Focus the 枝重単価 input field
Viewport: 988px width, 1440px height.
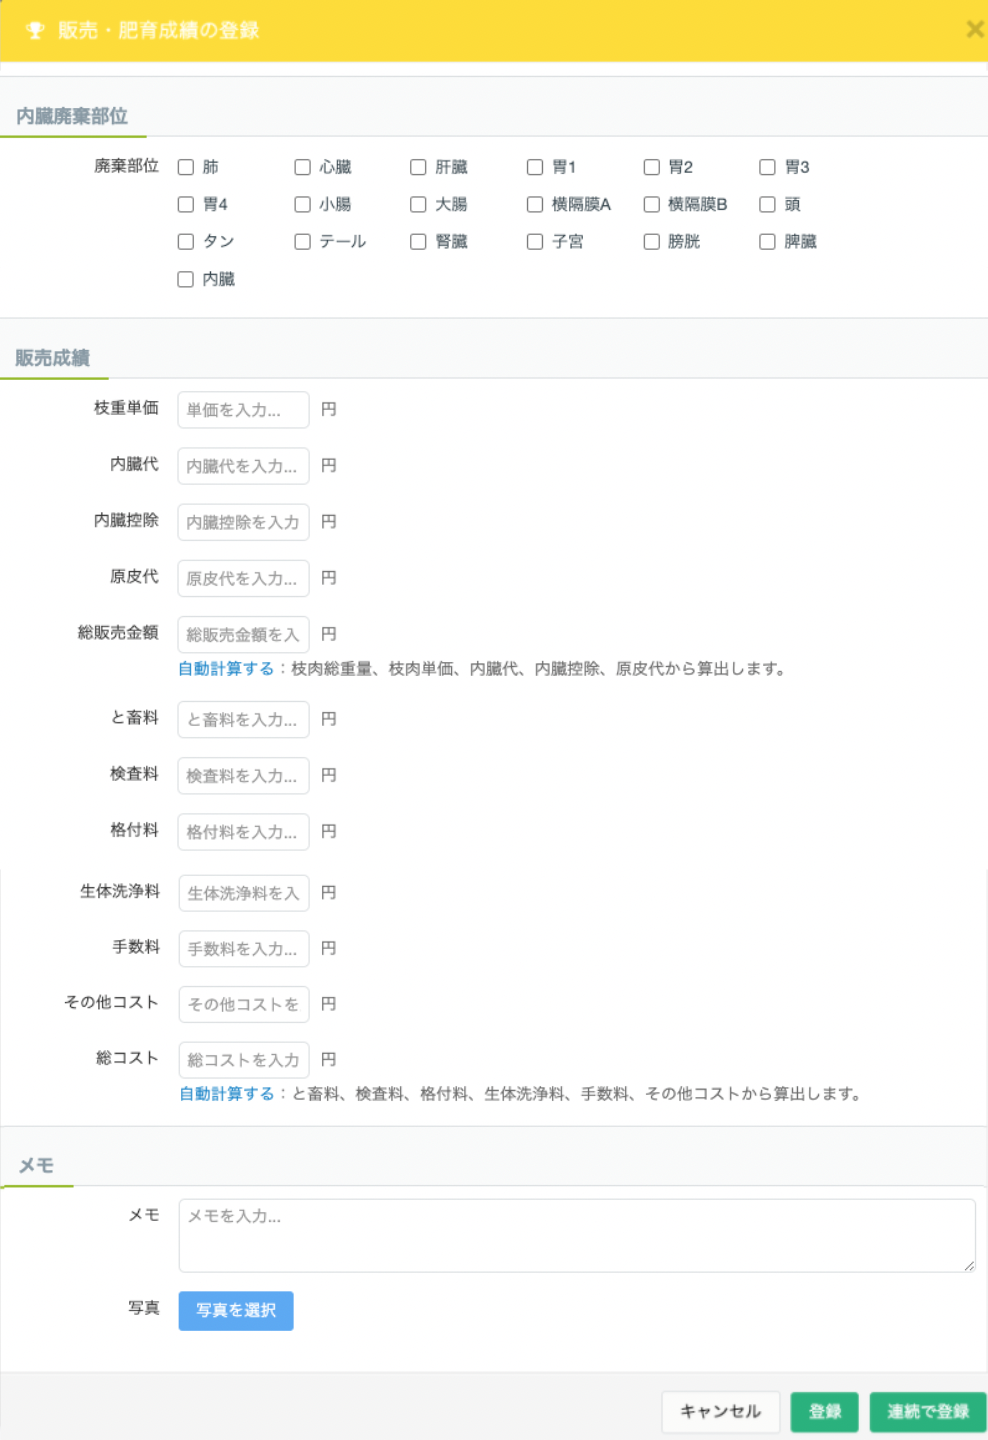(x=243, y=410)
